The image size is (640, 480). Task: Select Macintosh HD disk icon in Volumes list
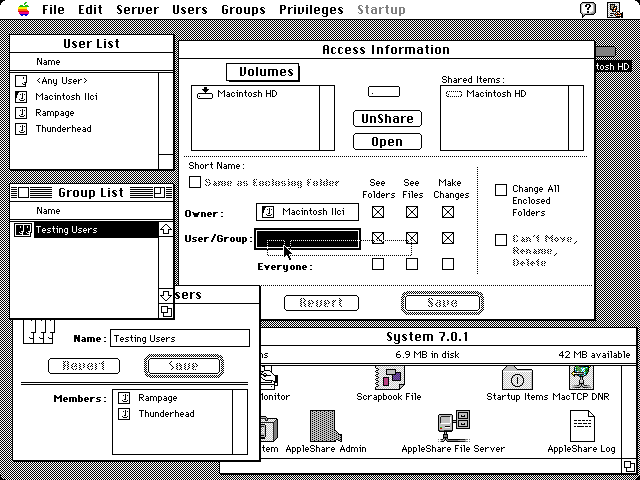pyautogui.click(x=205, y=93)
